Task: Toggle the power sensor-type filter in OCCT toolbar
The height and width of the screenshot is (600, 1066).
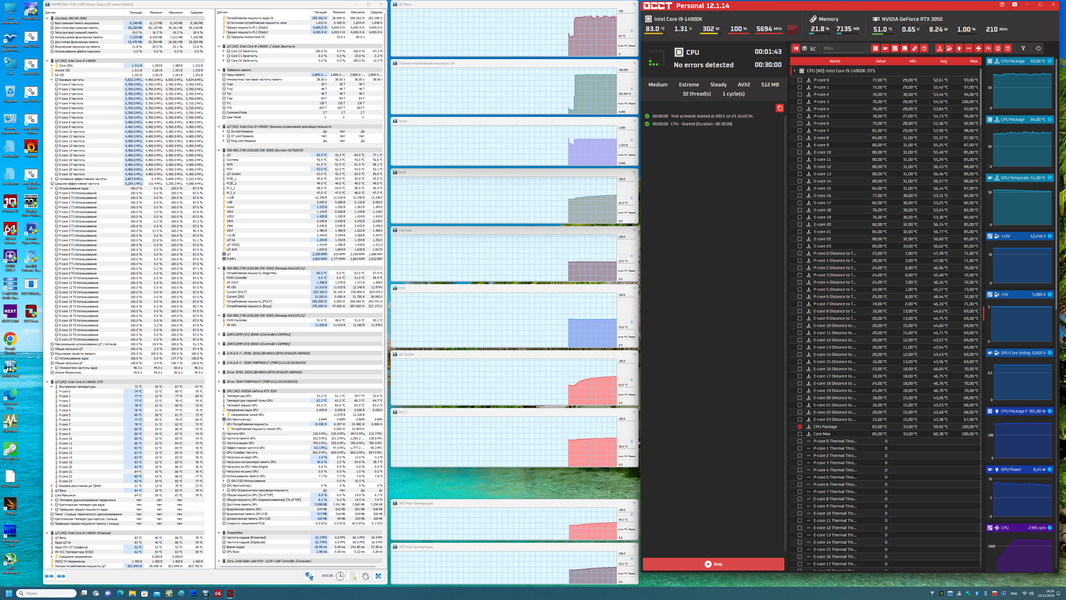Action: [x=959, y=48]
